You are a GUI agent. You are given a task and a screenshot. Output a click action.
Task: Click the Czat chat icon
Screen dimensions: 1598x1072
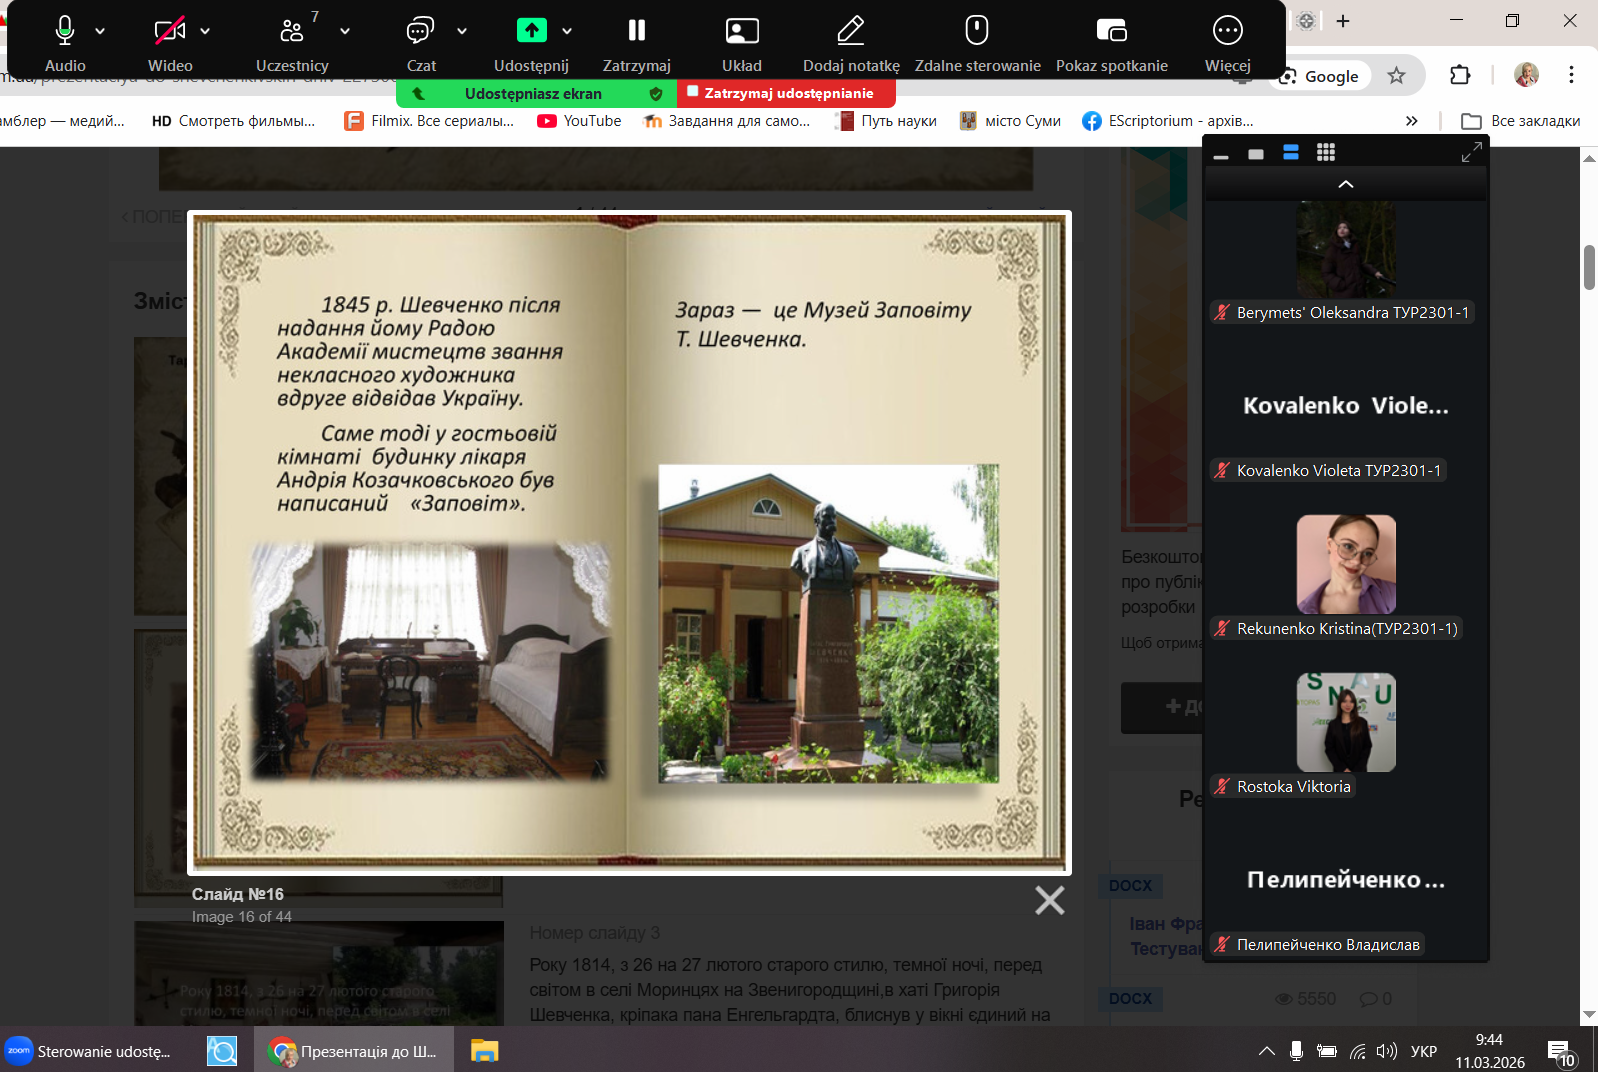click(420, 32)
